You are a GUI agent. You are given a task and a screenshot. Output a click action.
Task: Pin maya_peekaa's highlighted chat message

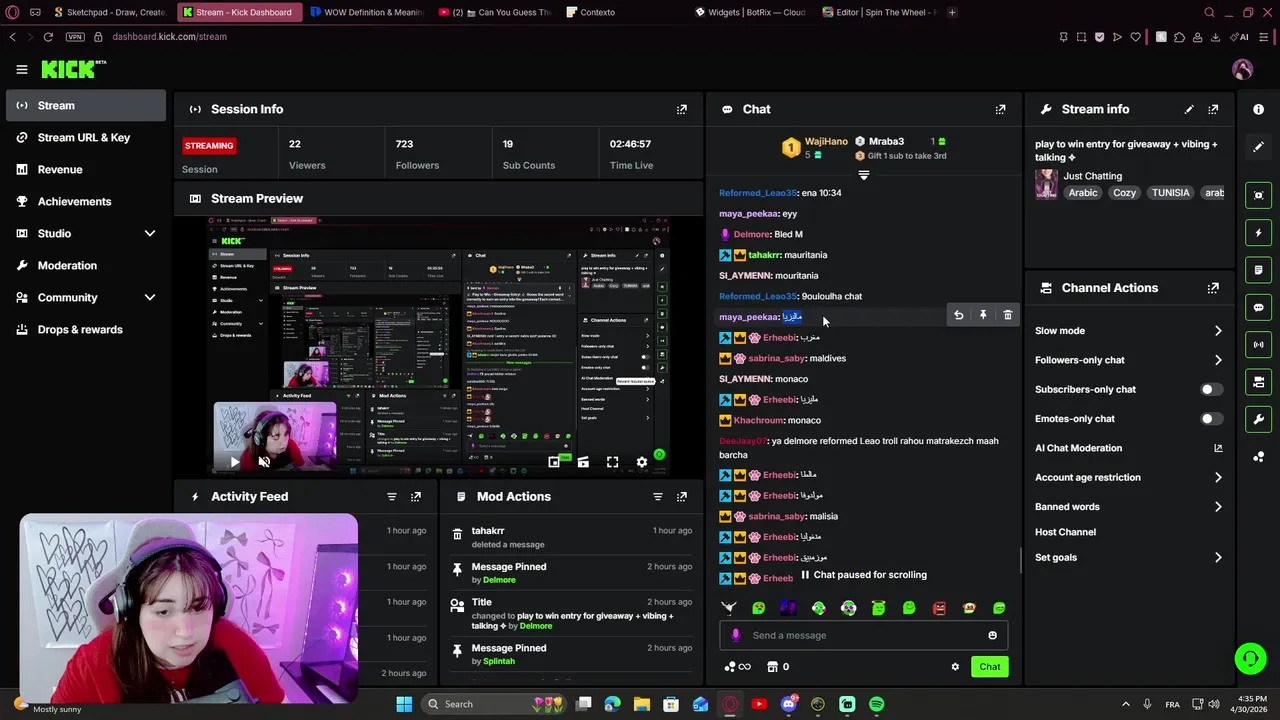click(x=983, y=315)
